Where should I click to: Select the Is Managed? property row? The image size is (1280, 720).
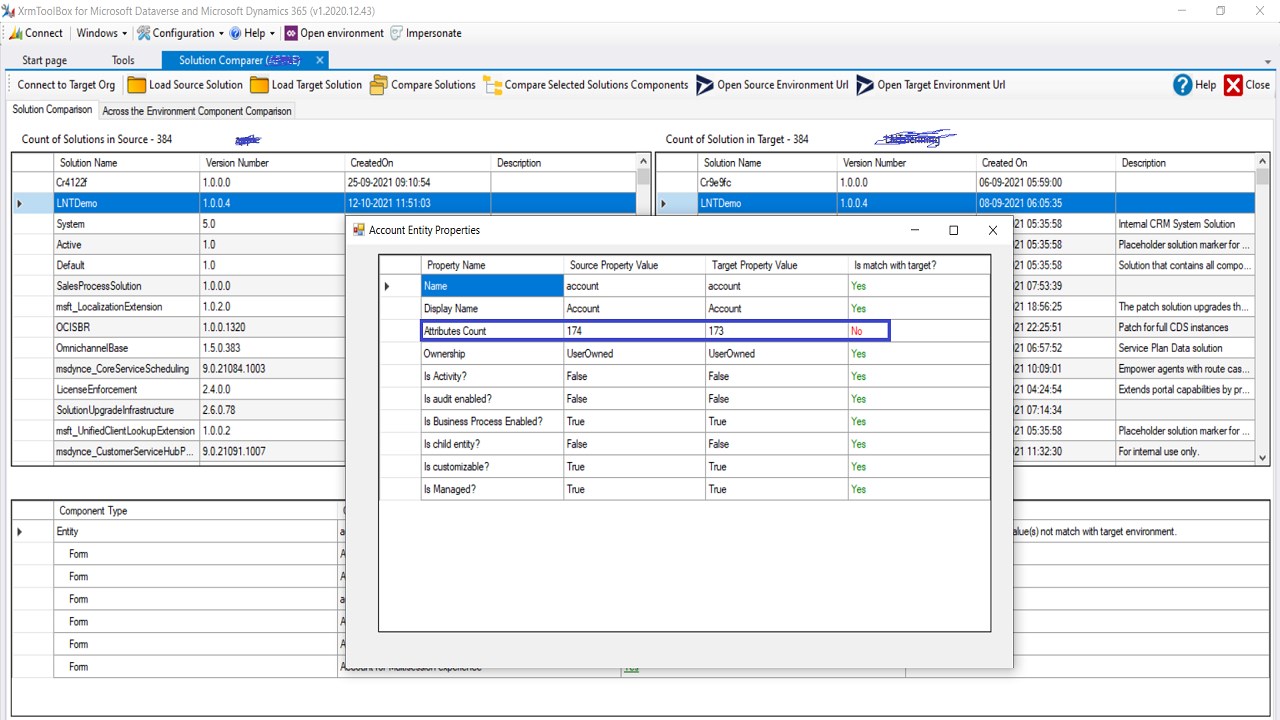[x=685, y=489]
